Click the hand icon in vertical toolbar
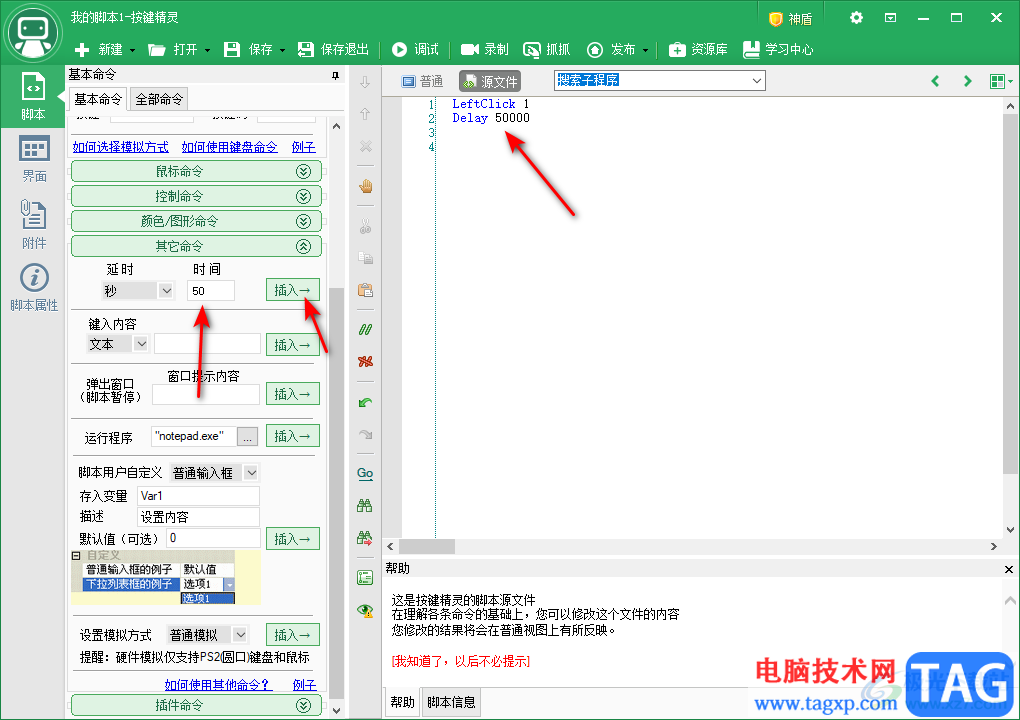The height and width of the screenshot is (720, 1020). [366, 187]
